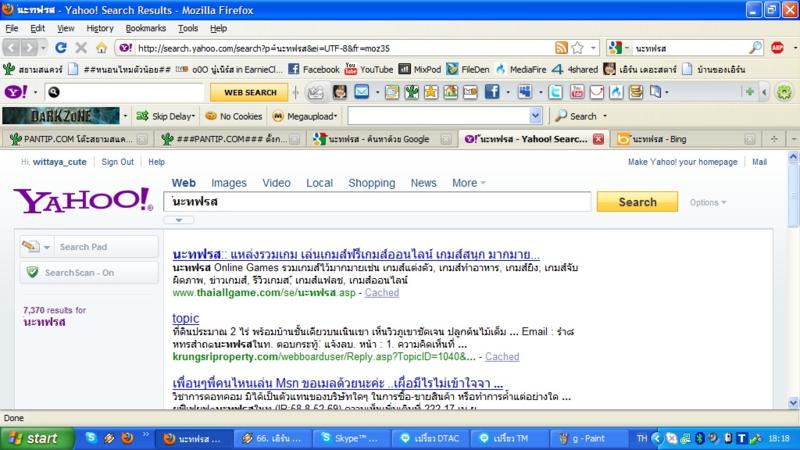Click the DarkZone toolbar logo

pos(61,116)
